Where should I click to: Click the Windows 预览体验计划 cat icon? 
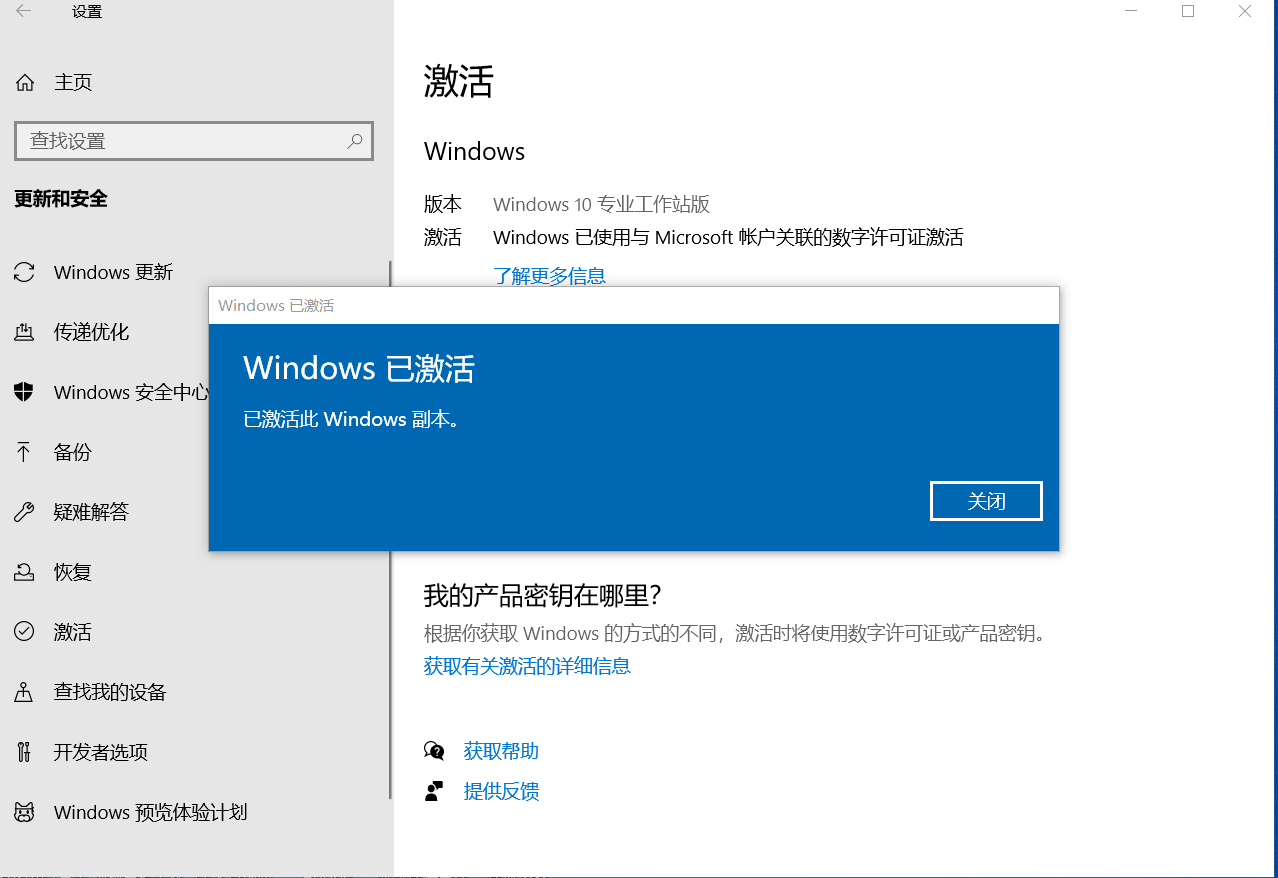point(24,812)
